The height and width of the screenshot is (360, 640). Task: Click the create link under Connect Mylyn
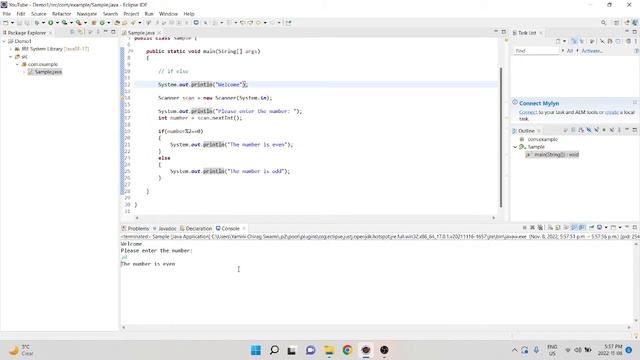(x=611, y=112)
